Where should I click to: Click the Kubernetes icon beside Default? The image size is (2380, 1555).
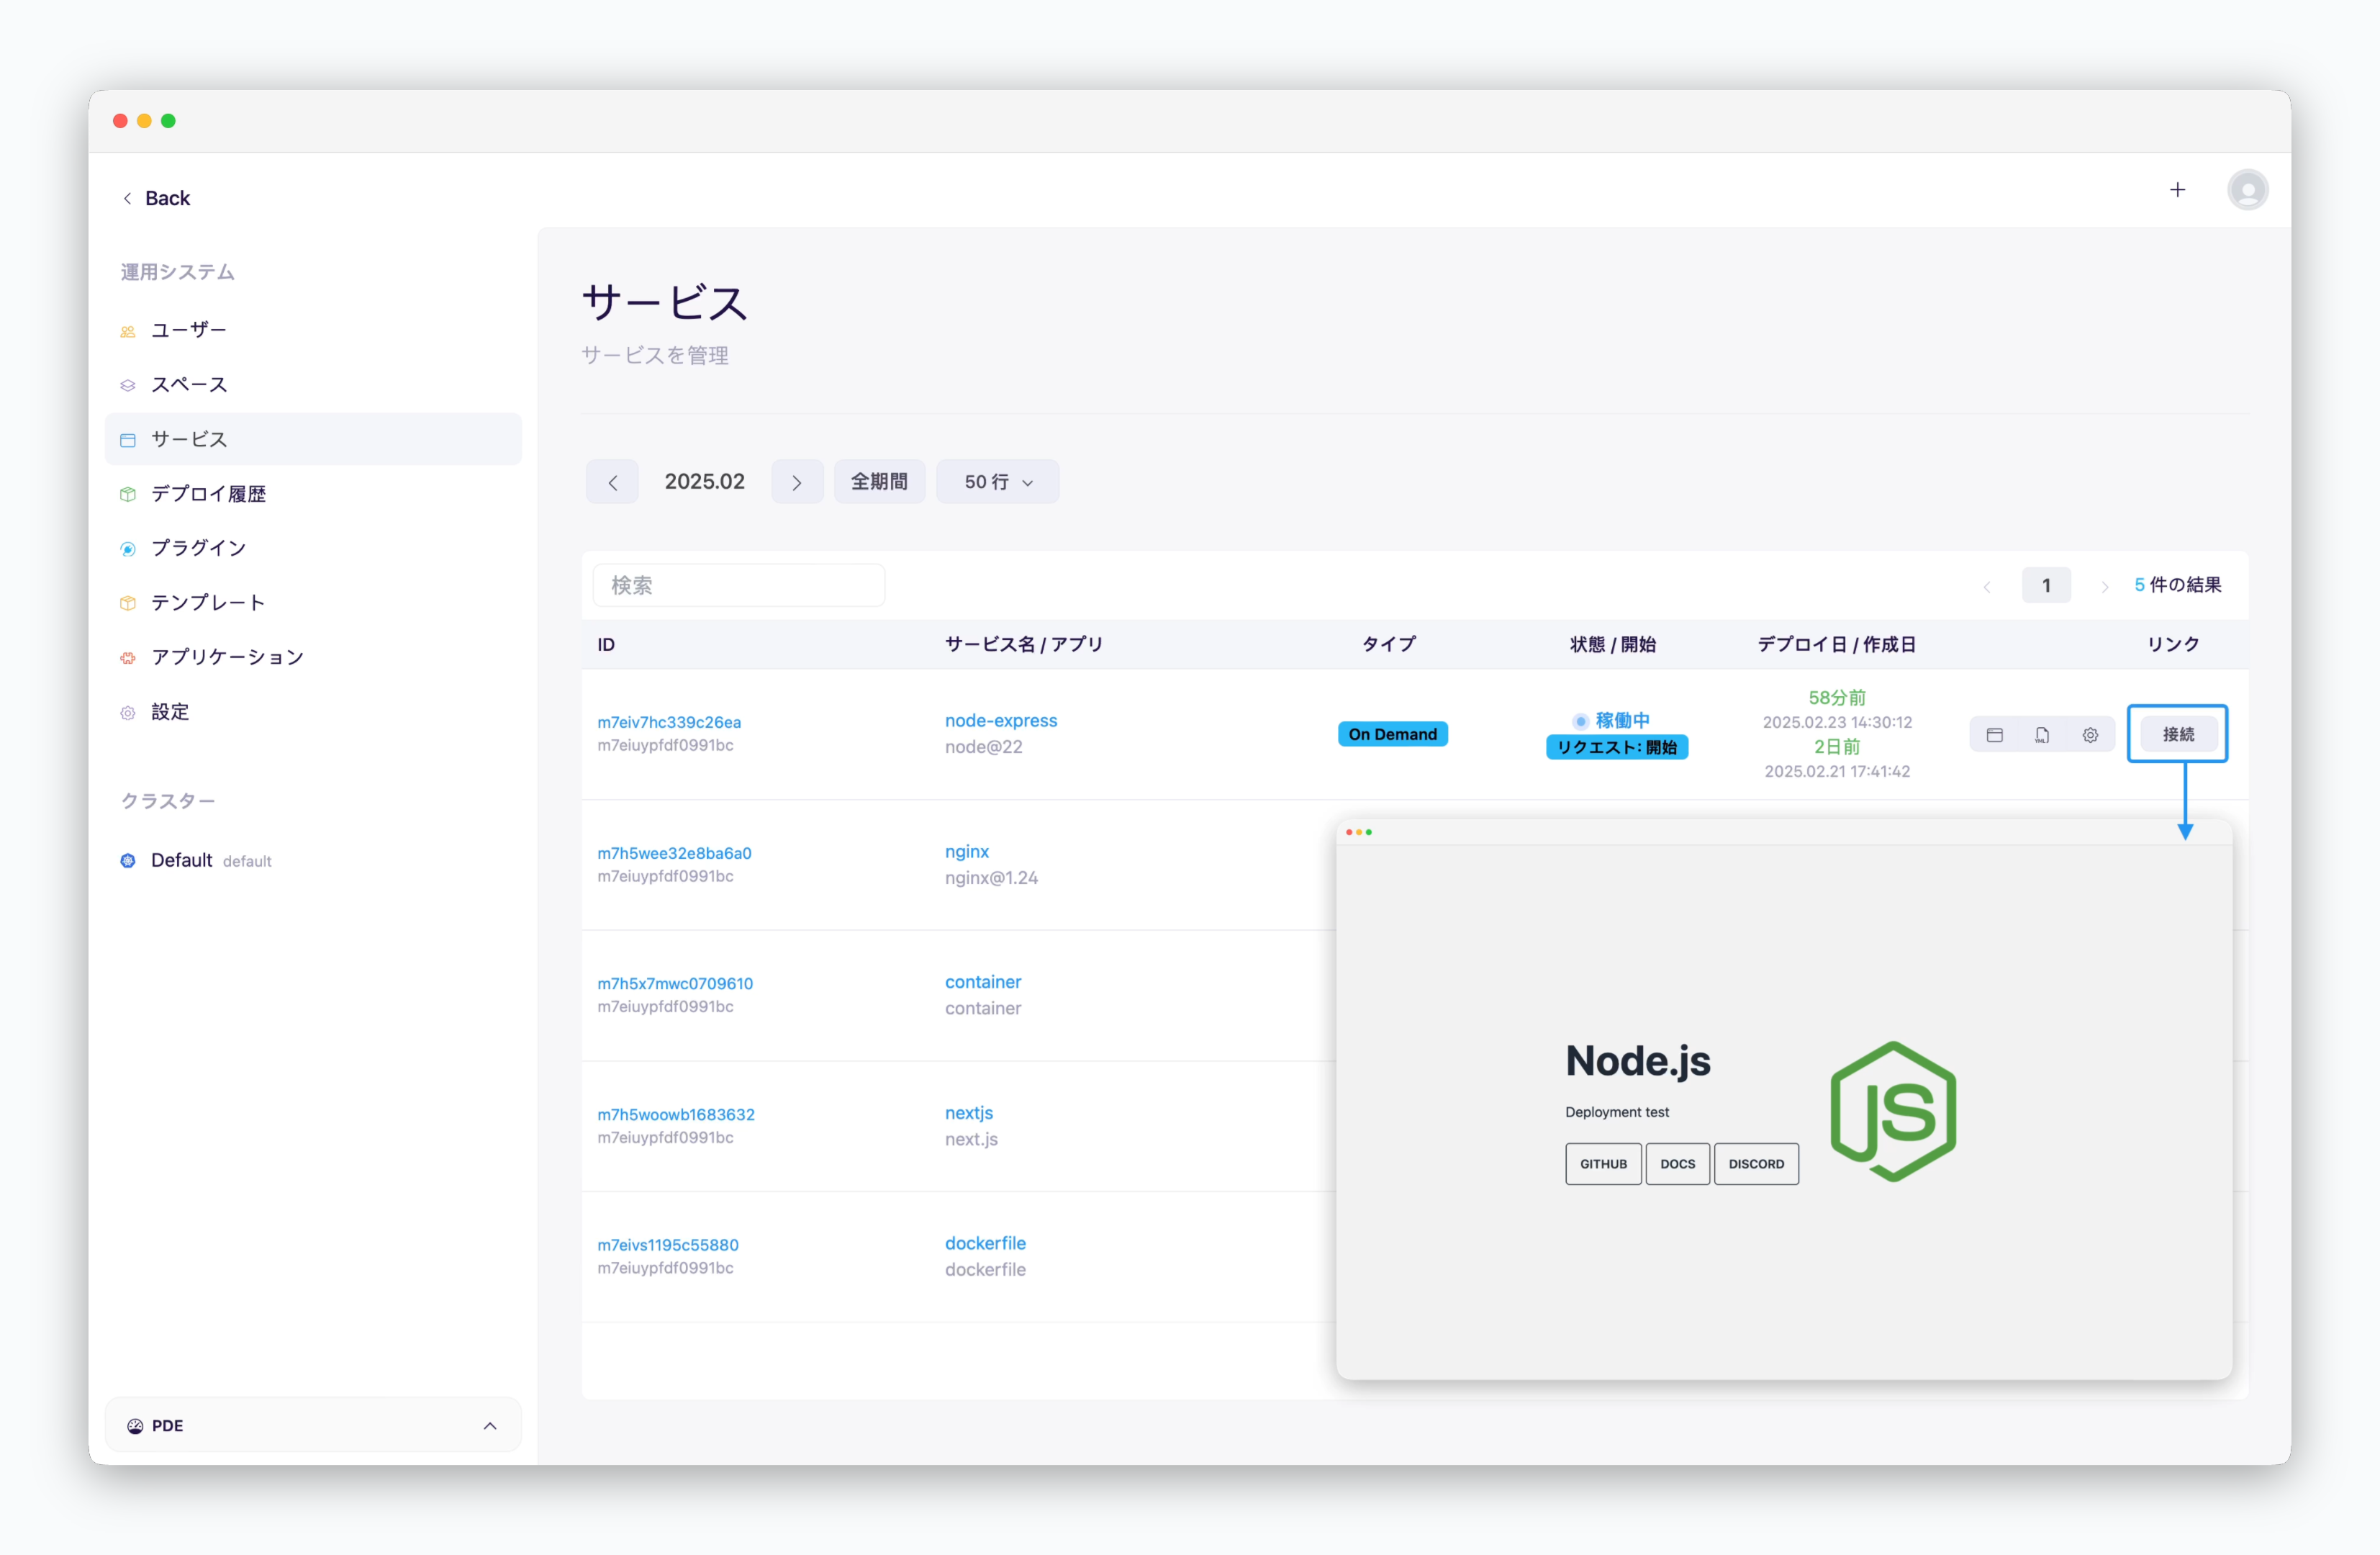128,861
